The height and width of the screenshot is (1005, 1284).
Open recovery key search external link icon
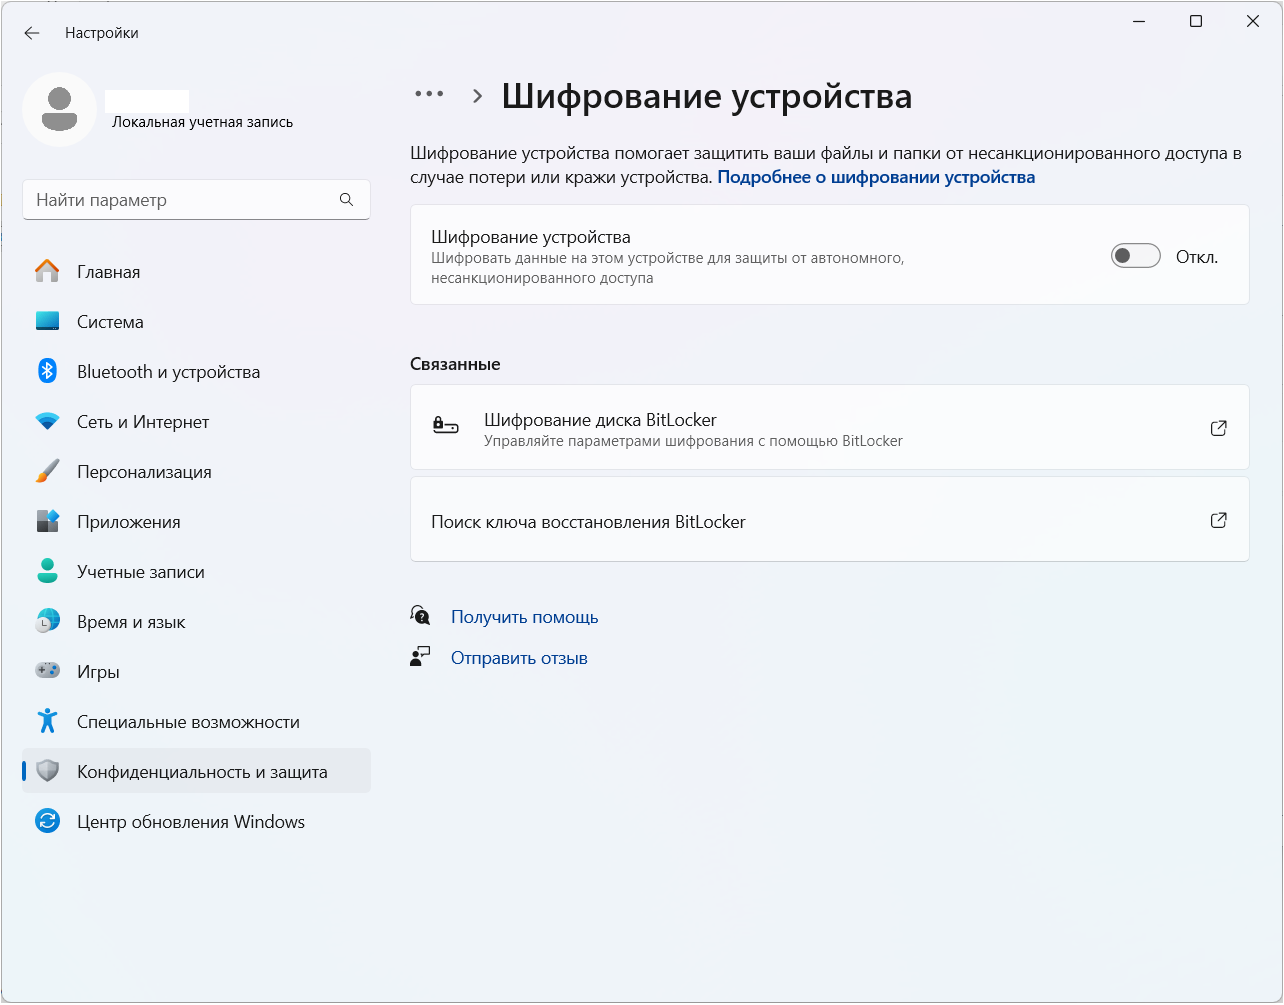pos(1218,520)
